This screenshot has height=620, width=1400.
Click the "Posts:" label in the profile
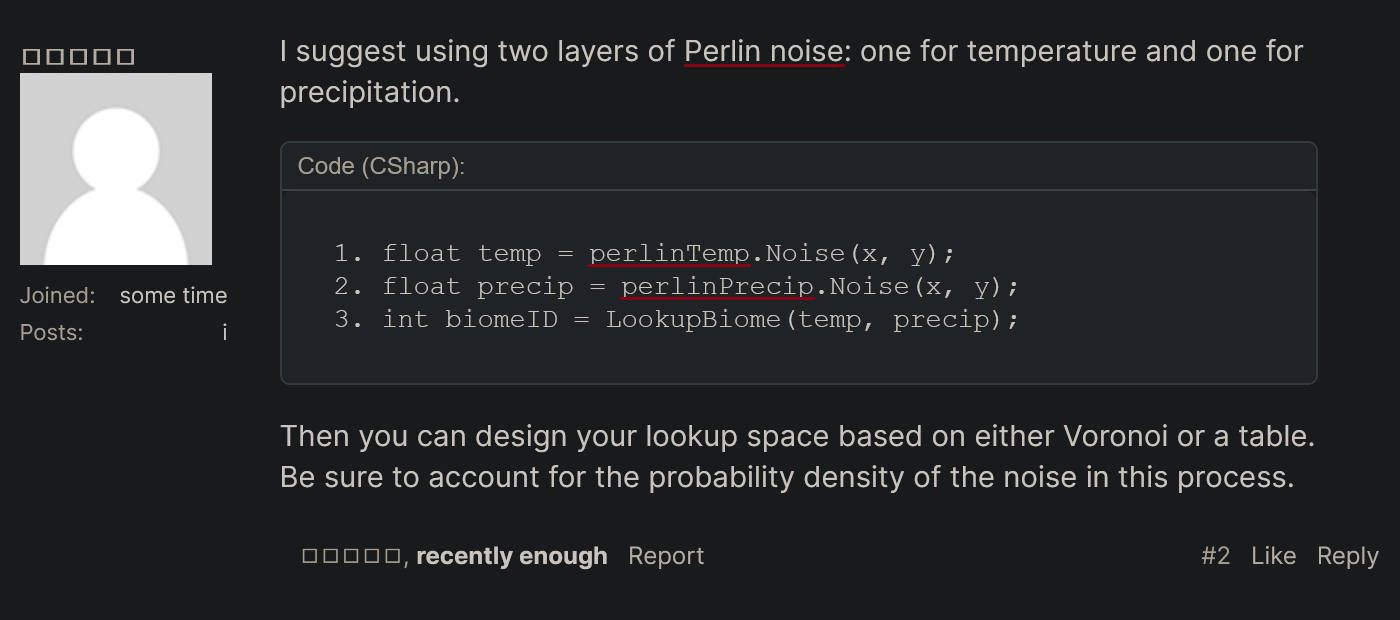pyautogui.click(x=51, y=332)
